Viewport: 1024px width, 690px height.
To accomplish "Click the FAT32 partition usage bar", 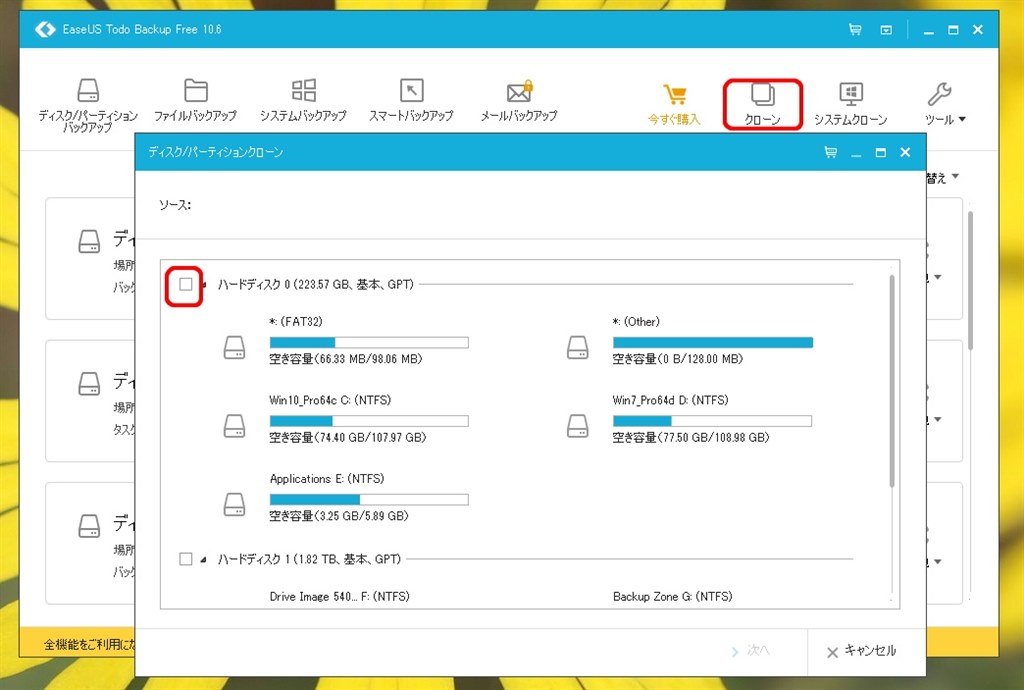I will tap(369, 342).
